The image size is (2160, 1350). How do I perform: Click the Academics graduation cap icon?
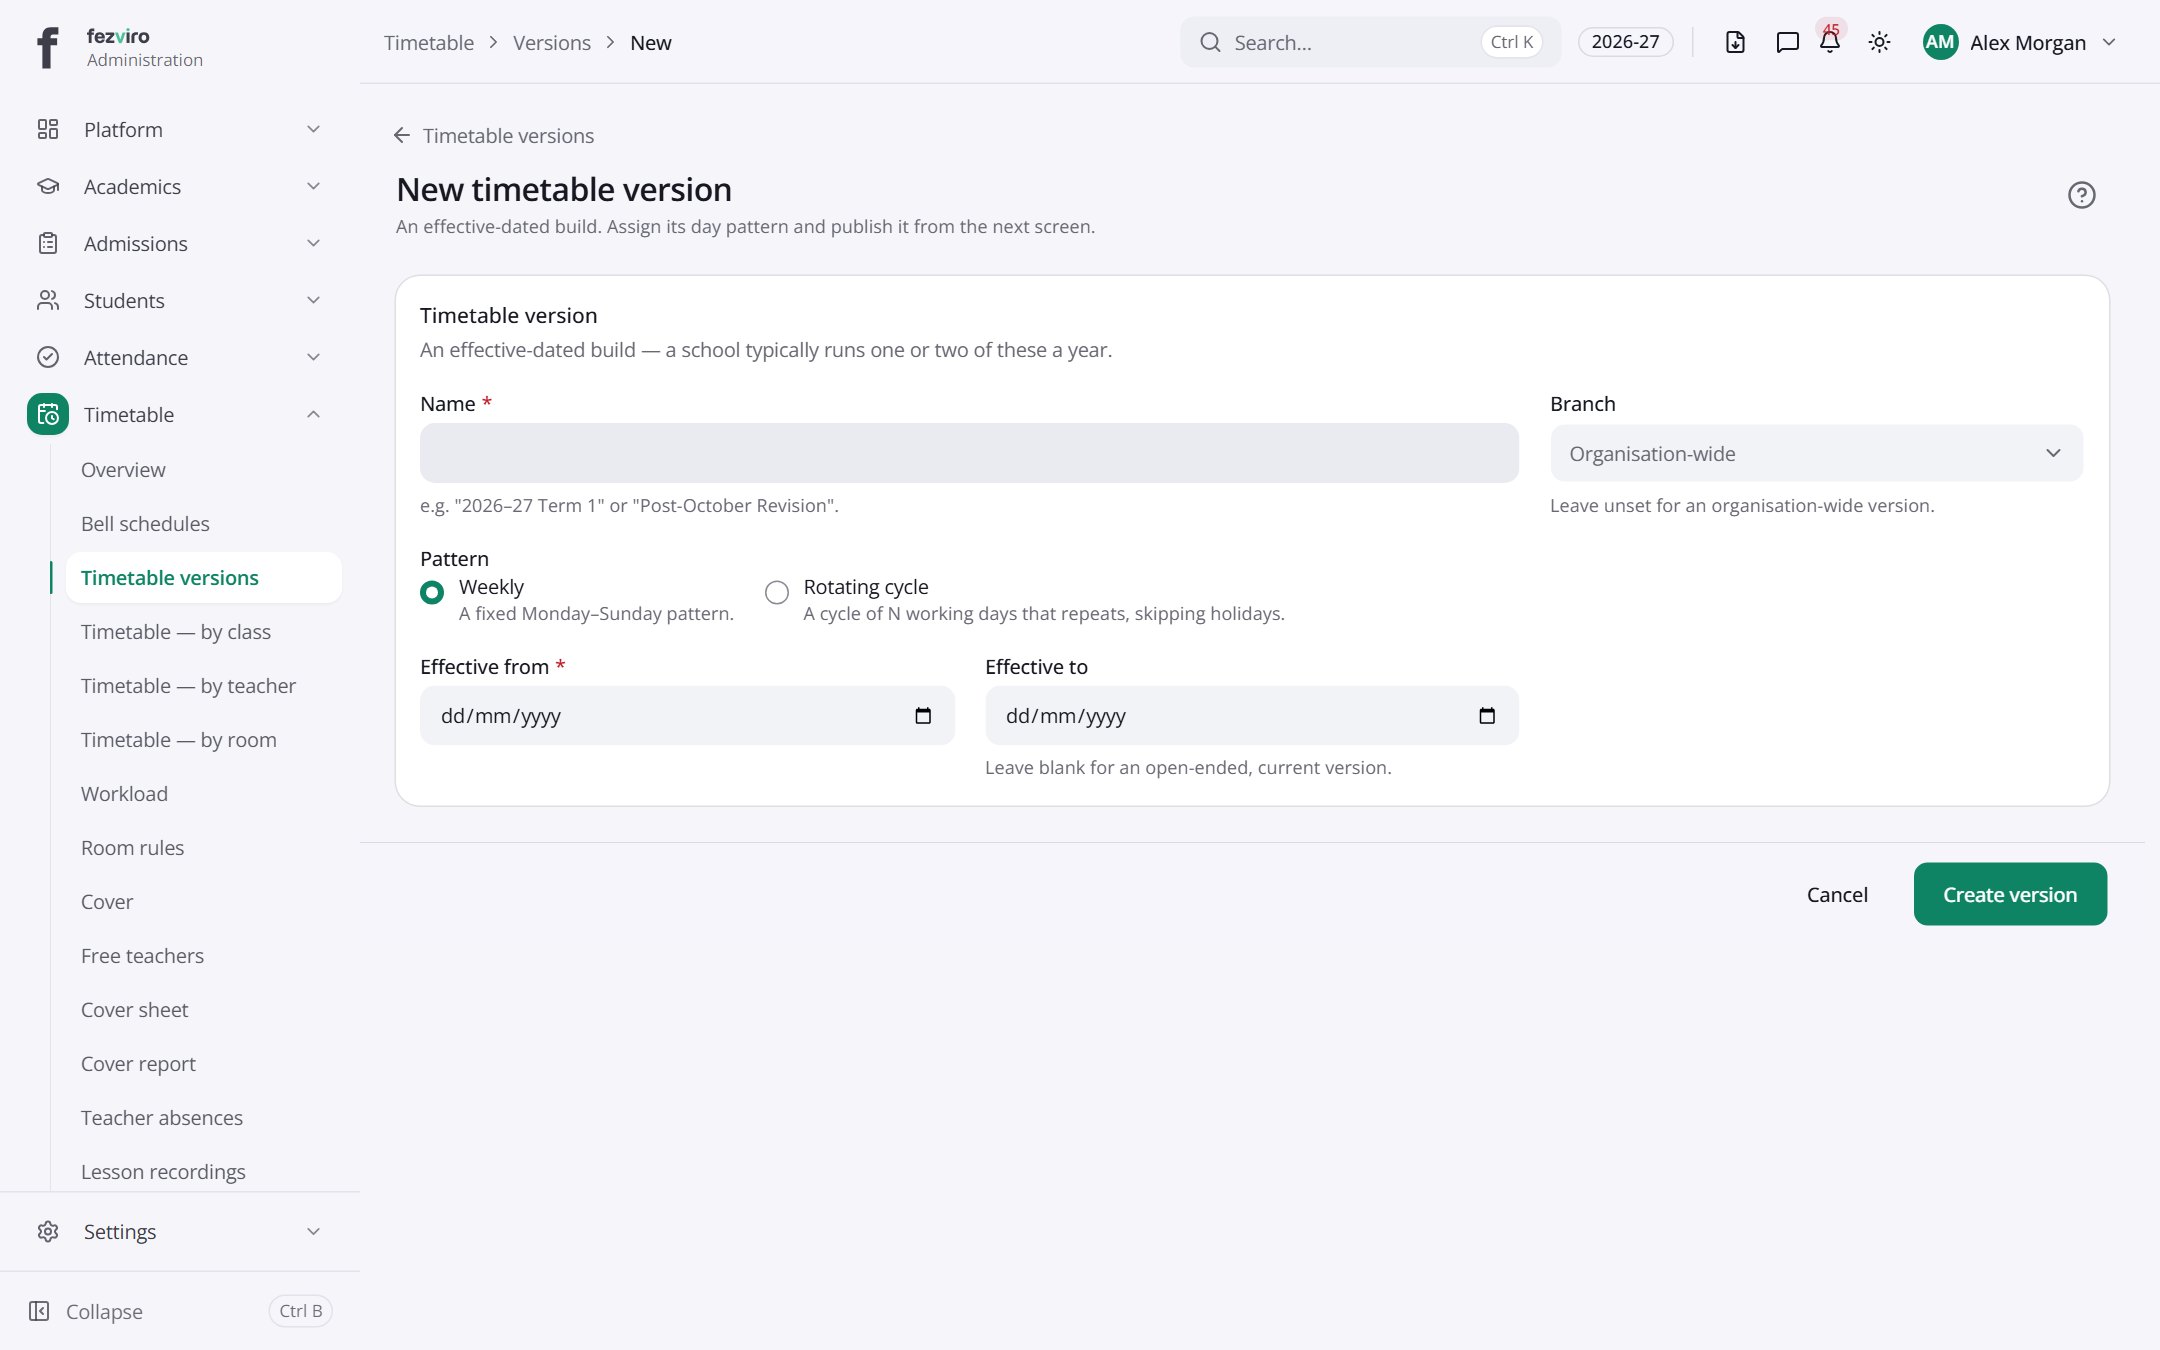(x=48, y=186)
